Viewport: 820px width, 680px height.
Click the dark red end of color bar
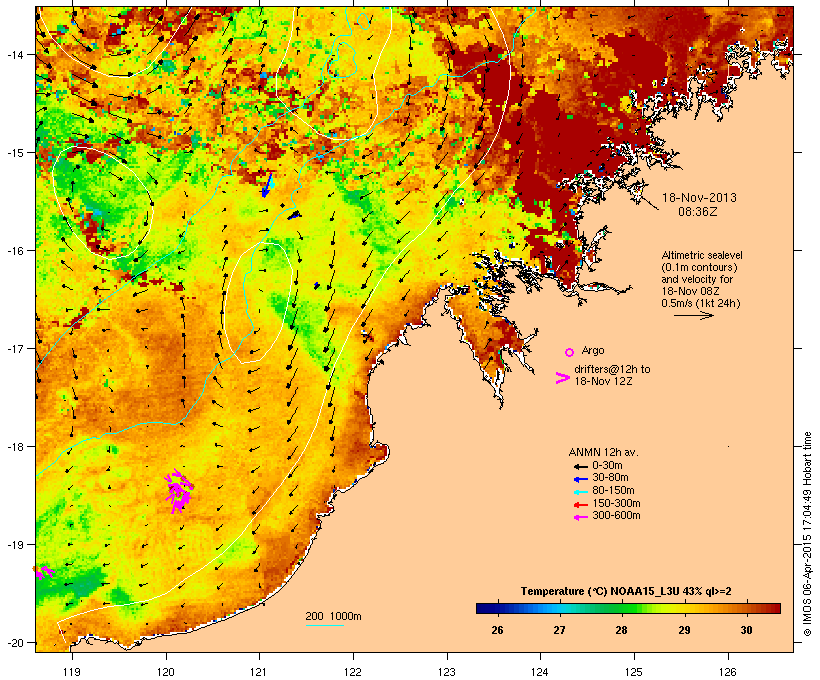point(776,608)
